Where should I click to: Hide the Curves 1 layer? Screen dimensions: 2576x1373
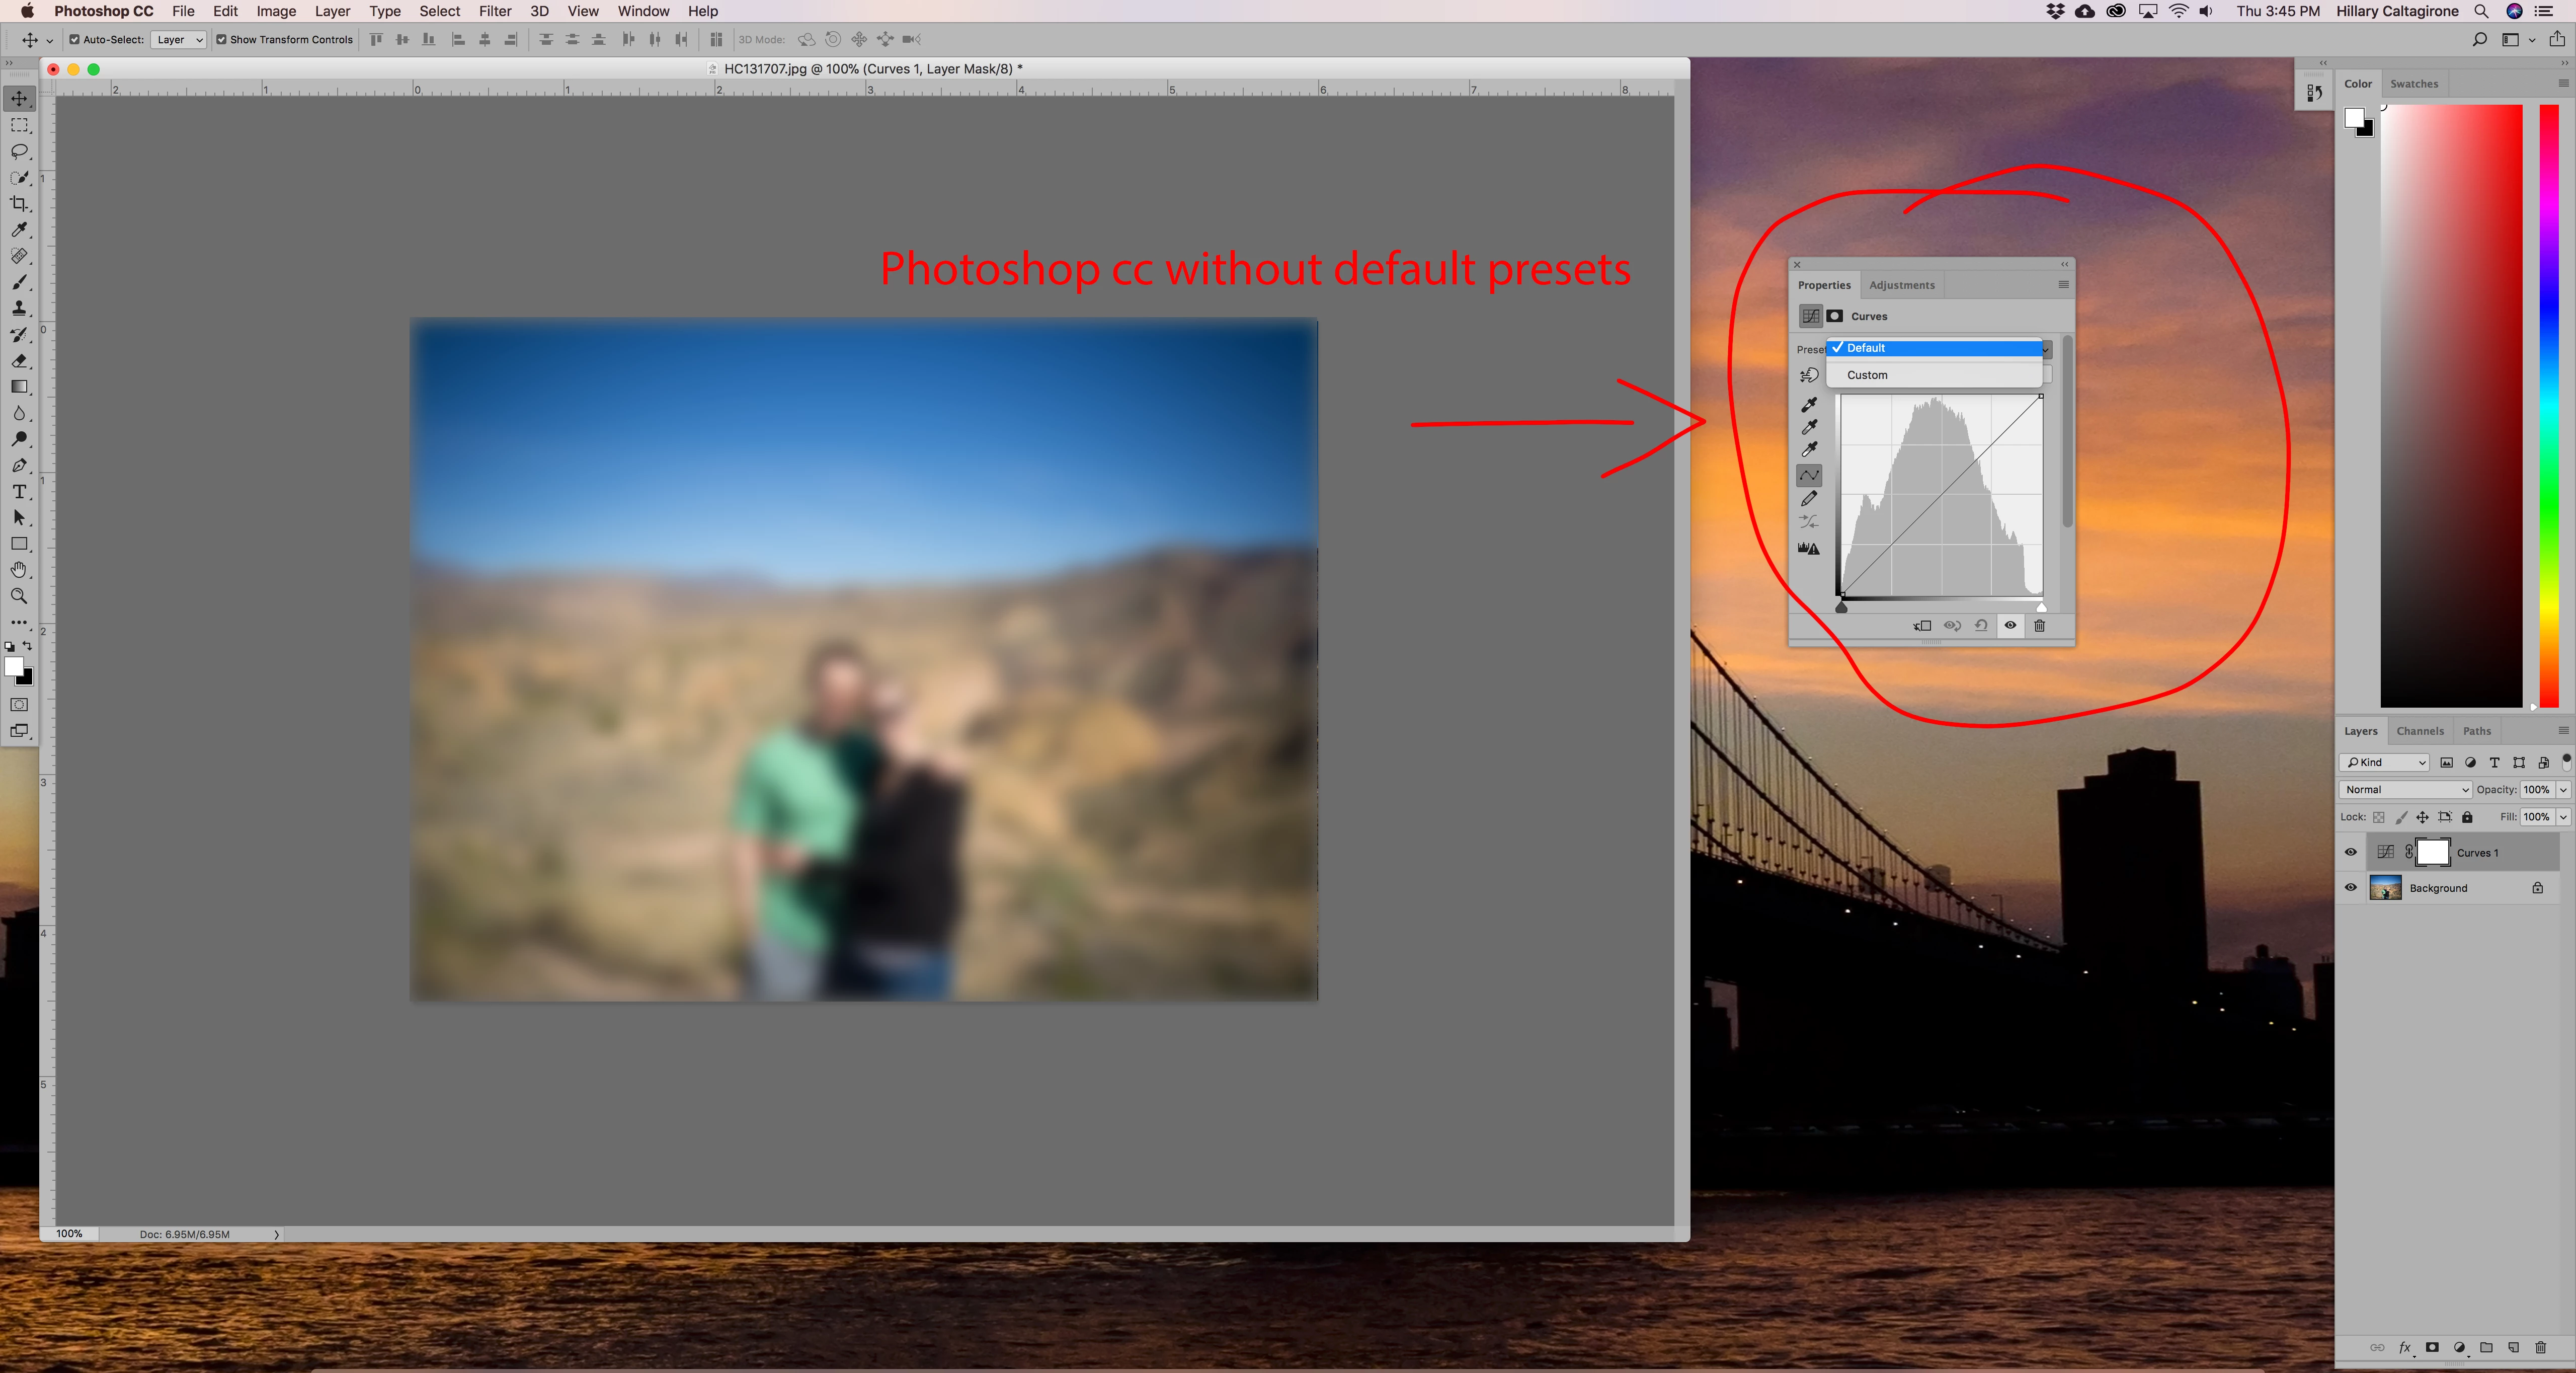[x=2351, y=853]
